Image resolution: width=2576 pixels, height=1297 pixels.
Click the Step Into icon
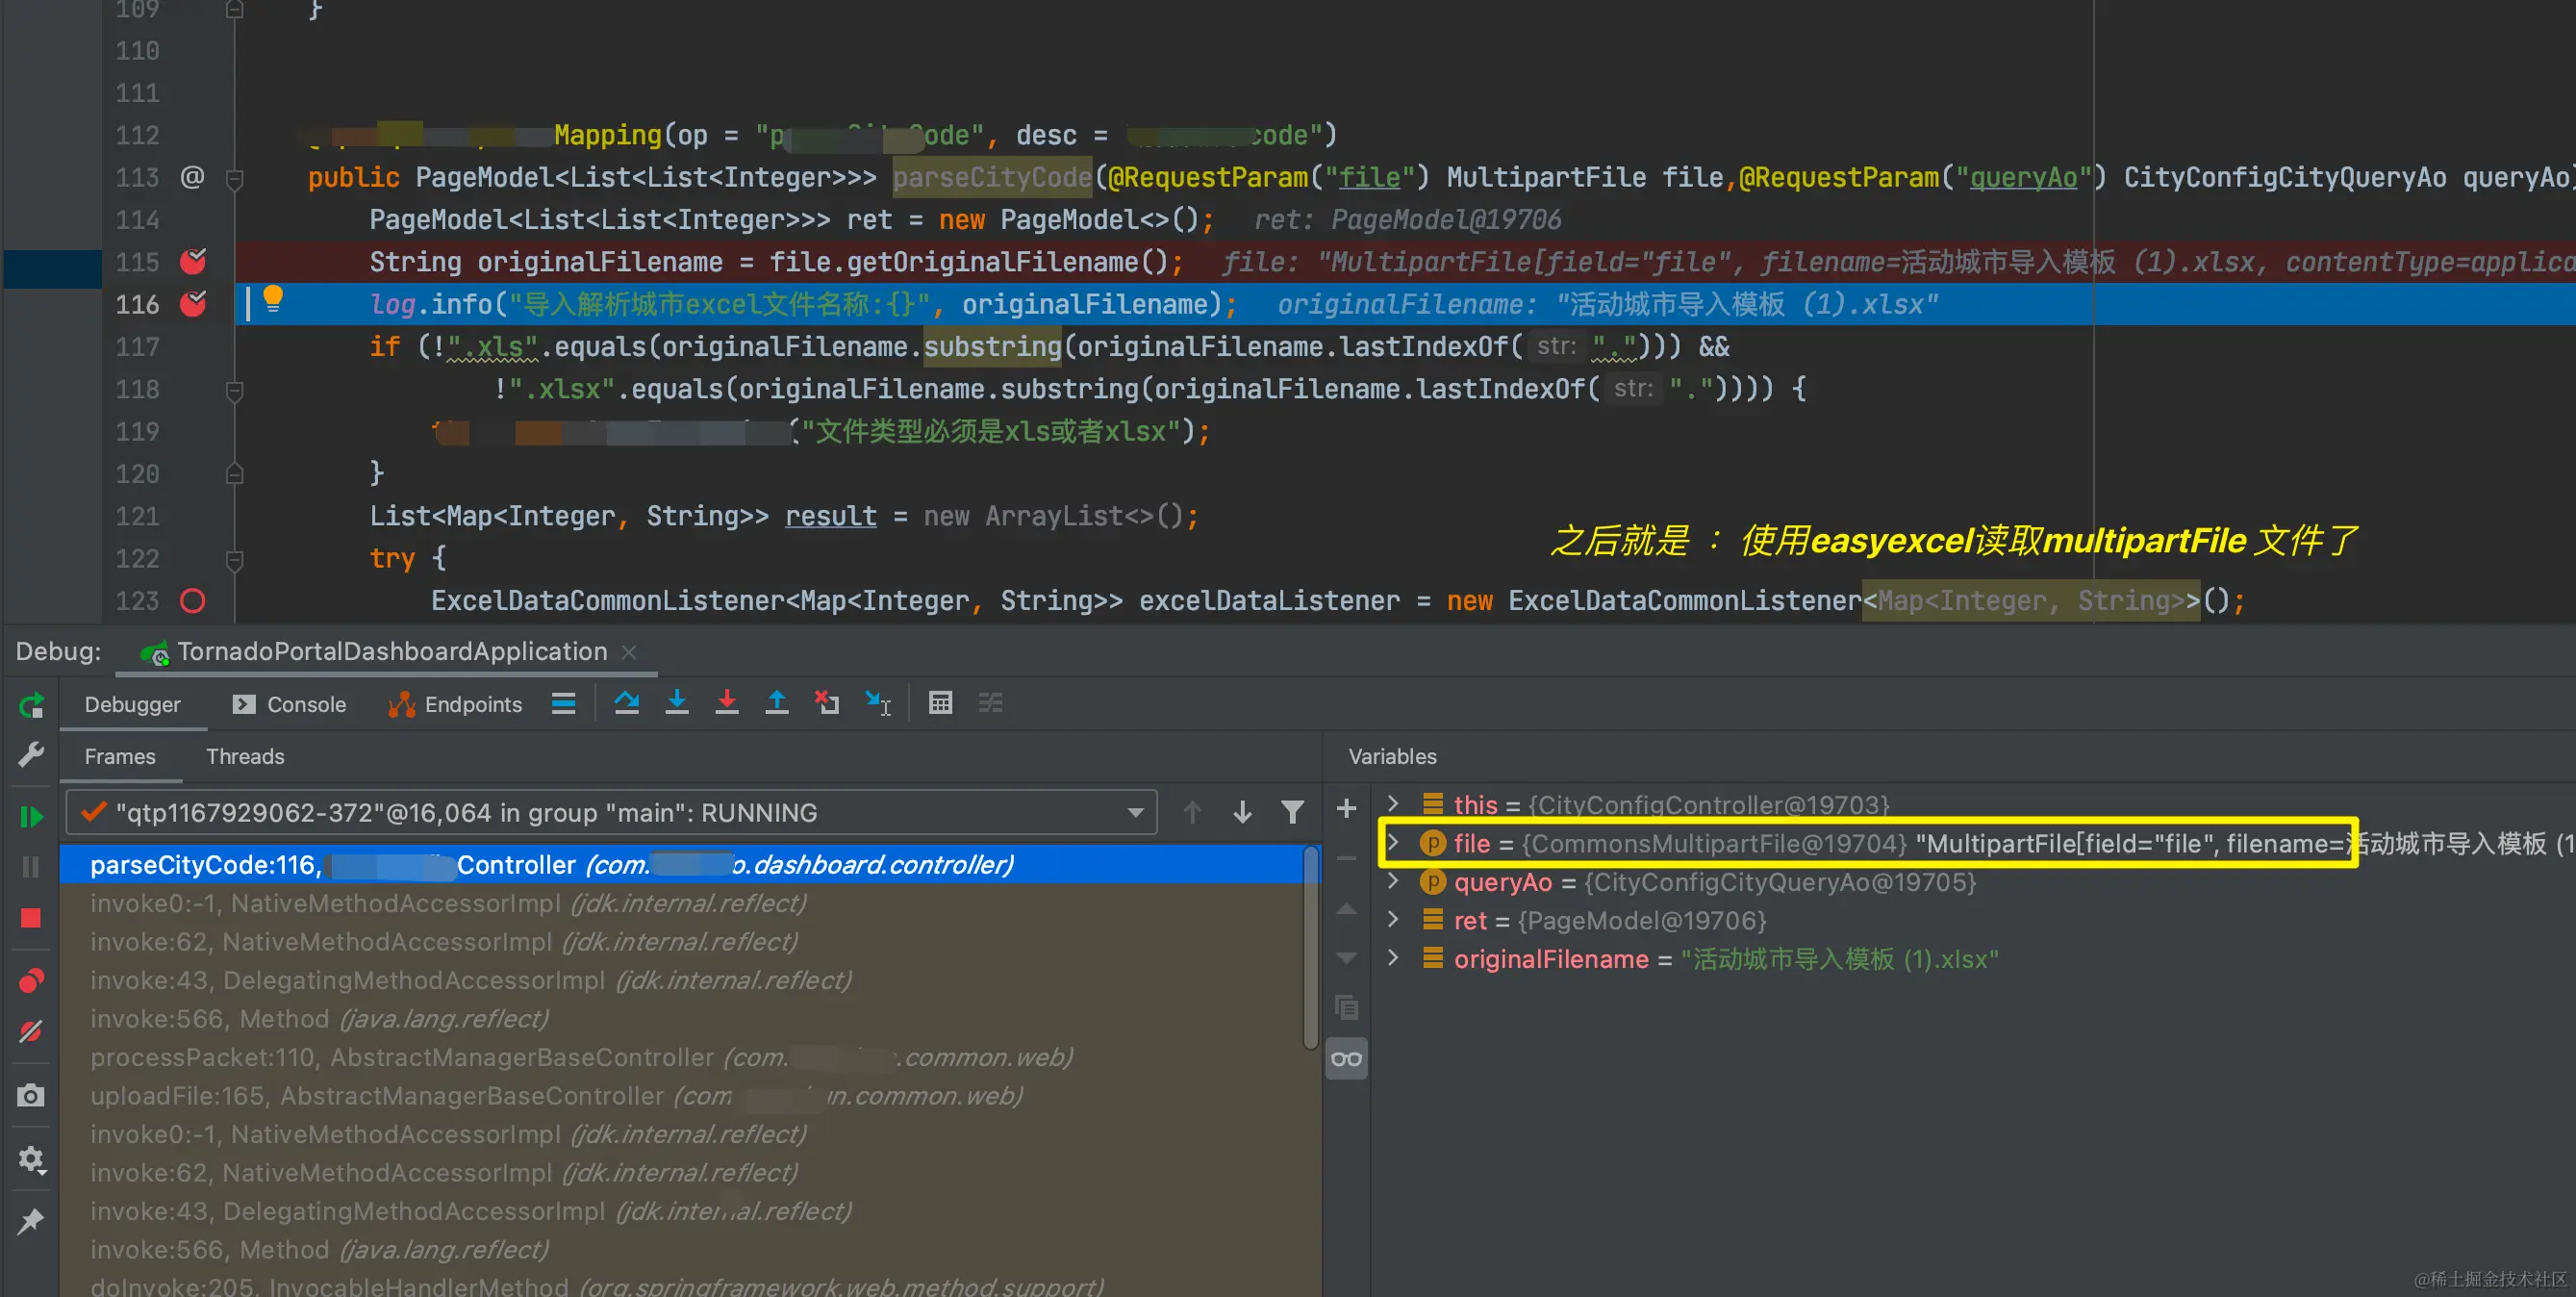click(x=677, y=703)
